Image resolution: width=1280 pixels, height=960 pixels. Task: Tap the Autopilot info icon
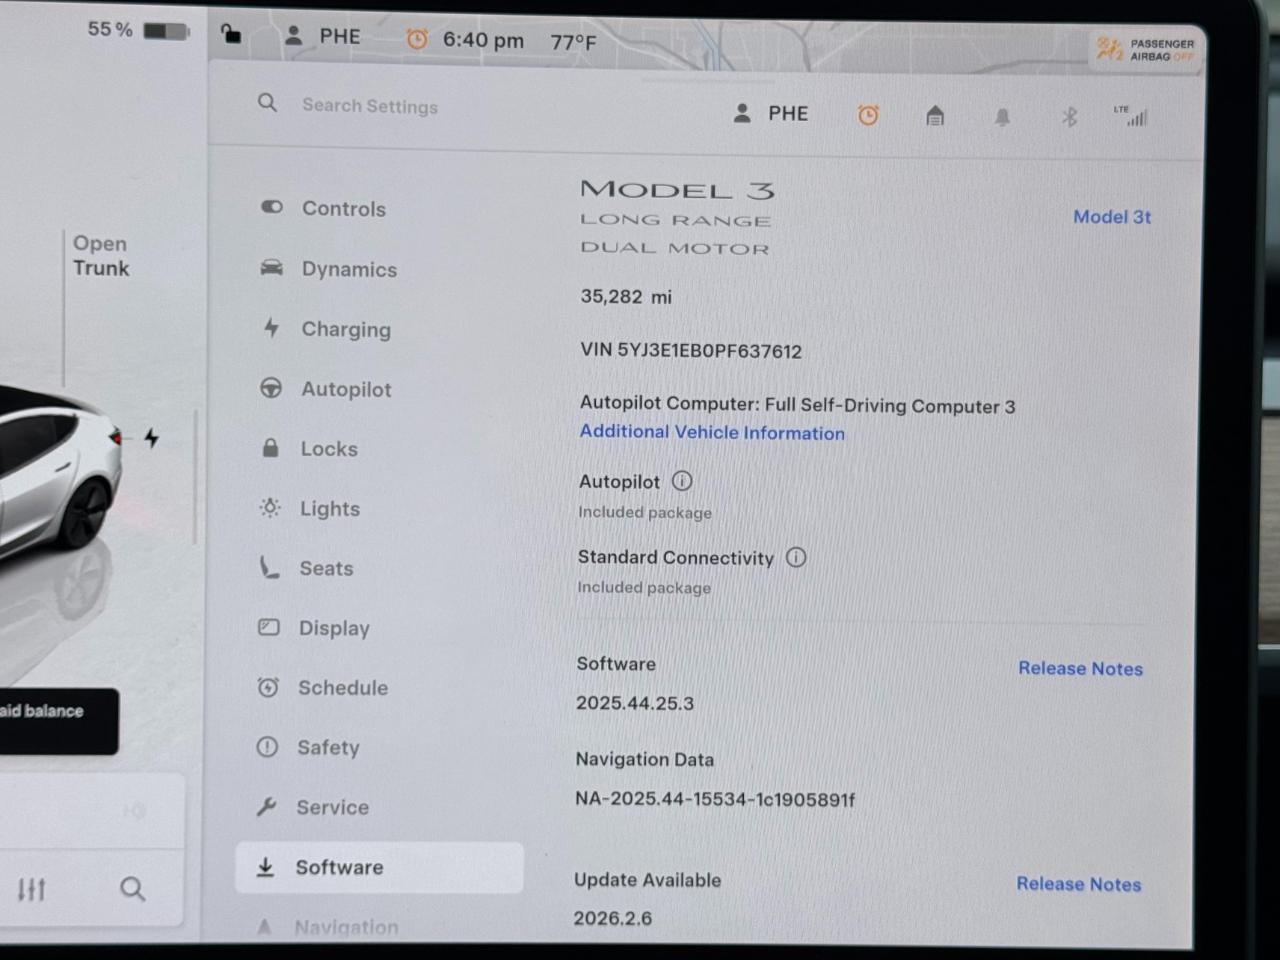(x=682, y=481)
